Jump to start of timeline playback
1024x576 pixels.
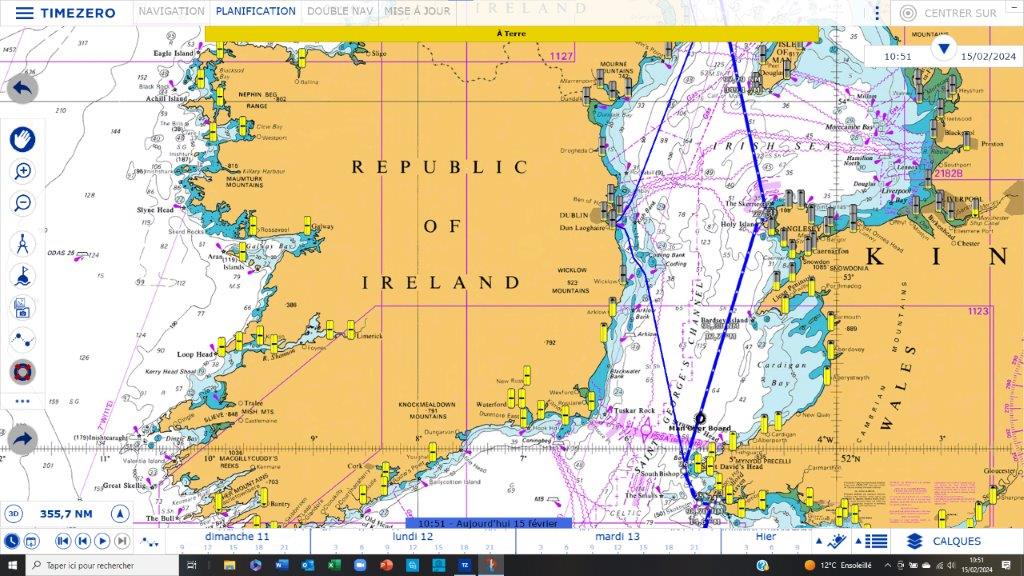click(63, 541)
